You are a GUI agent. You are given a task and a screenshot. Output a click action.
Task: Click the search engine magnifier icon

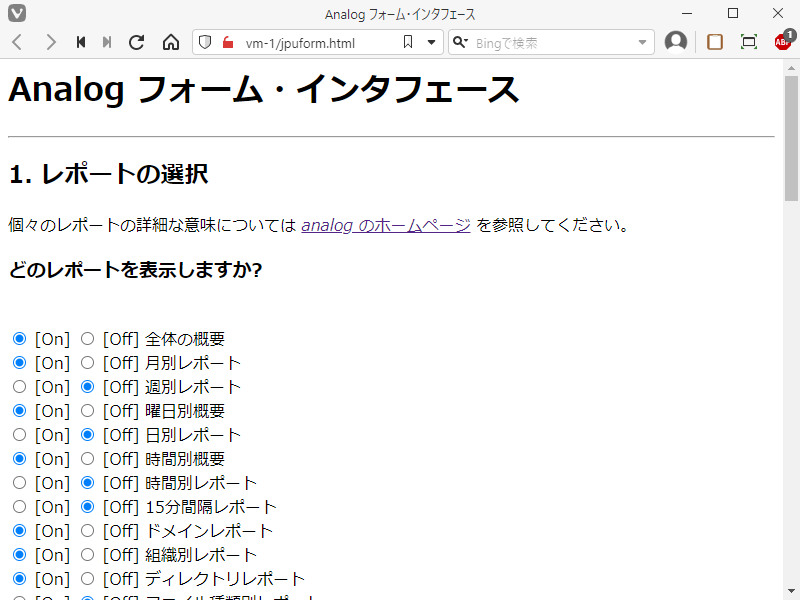(460, 42)
